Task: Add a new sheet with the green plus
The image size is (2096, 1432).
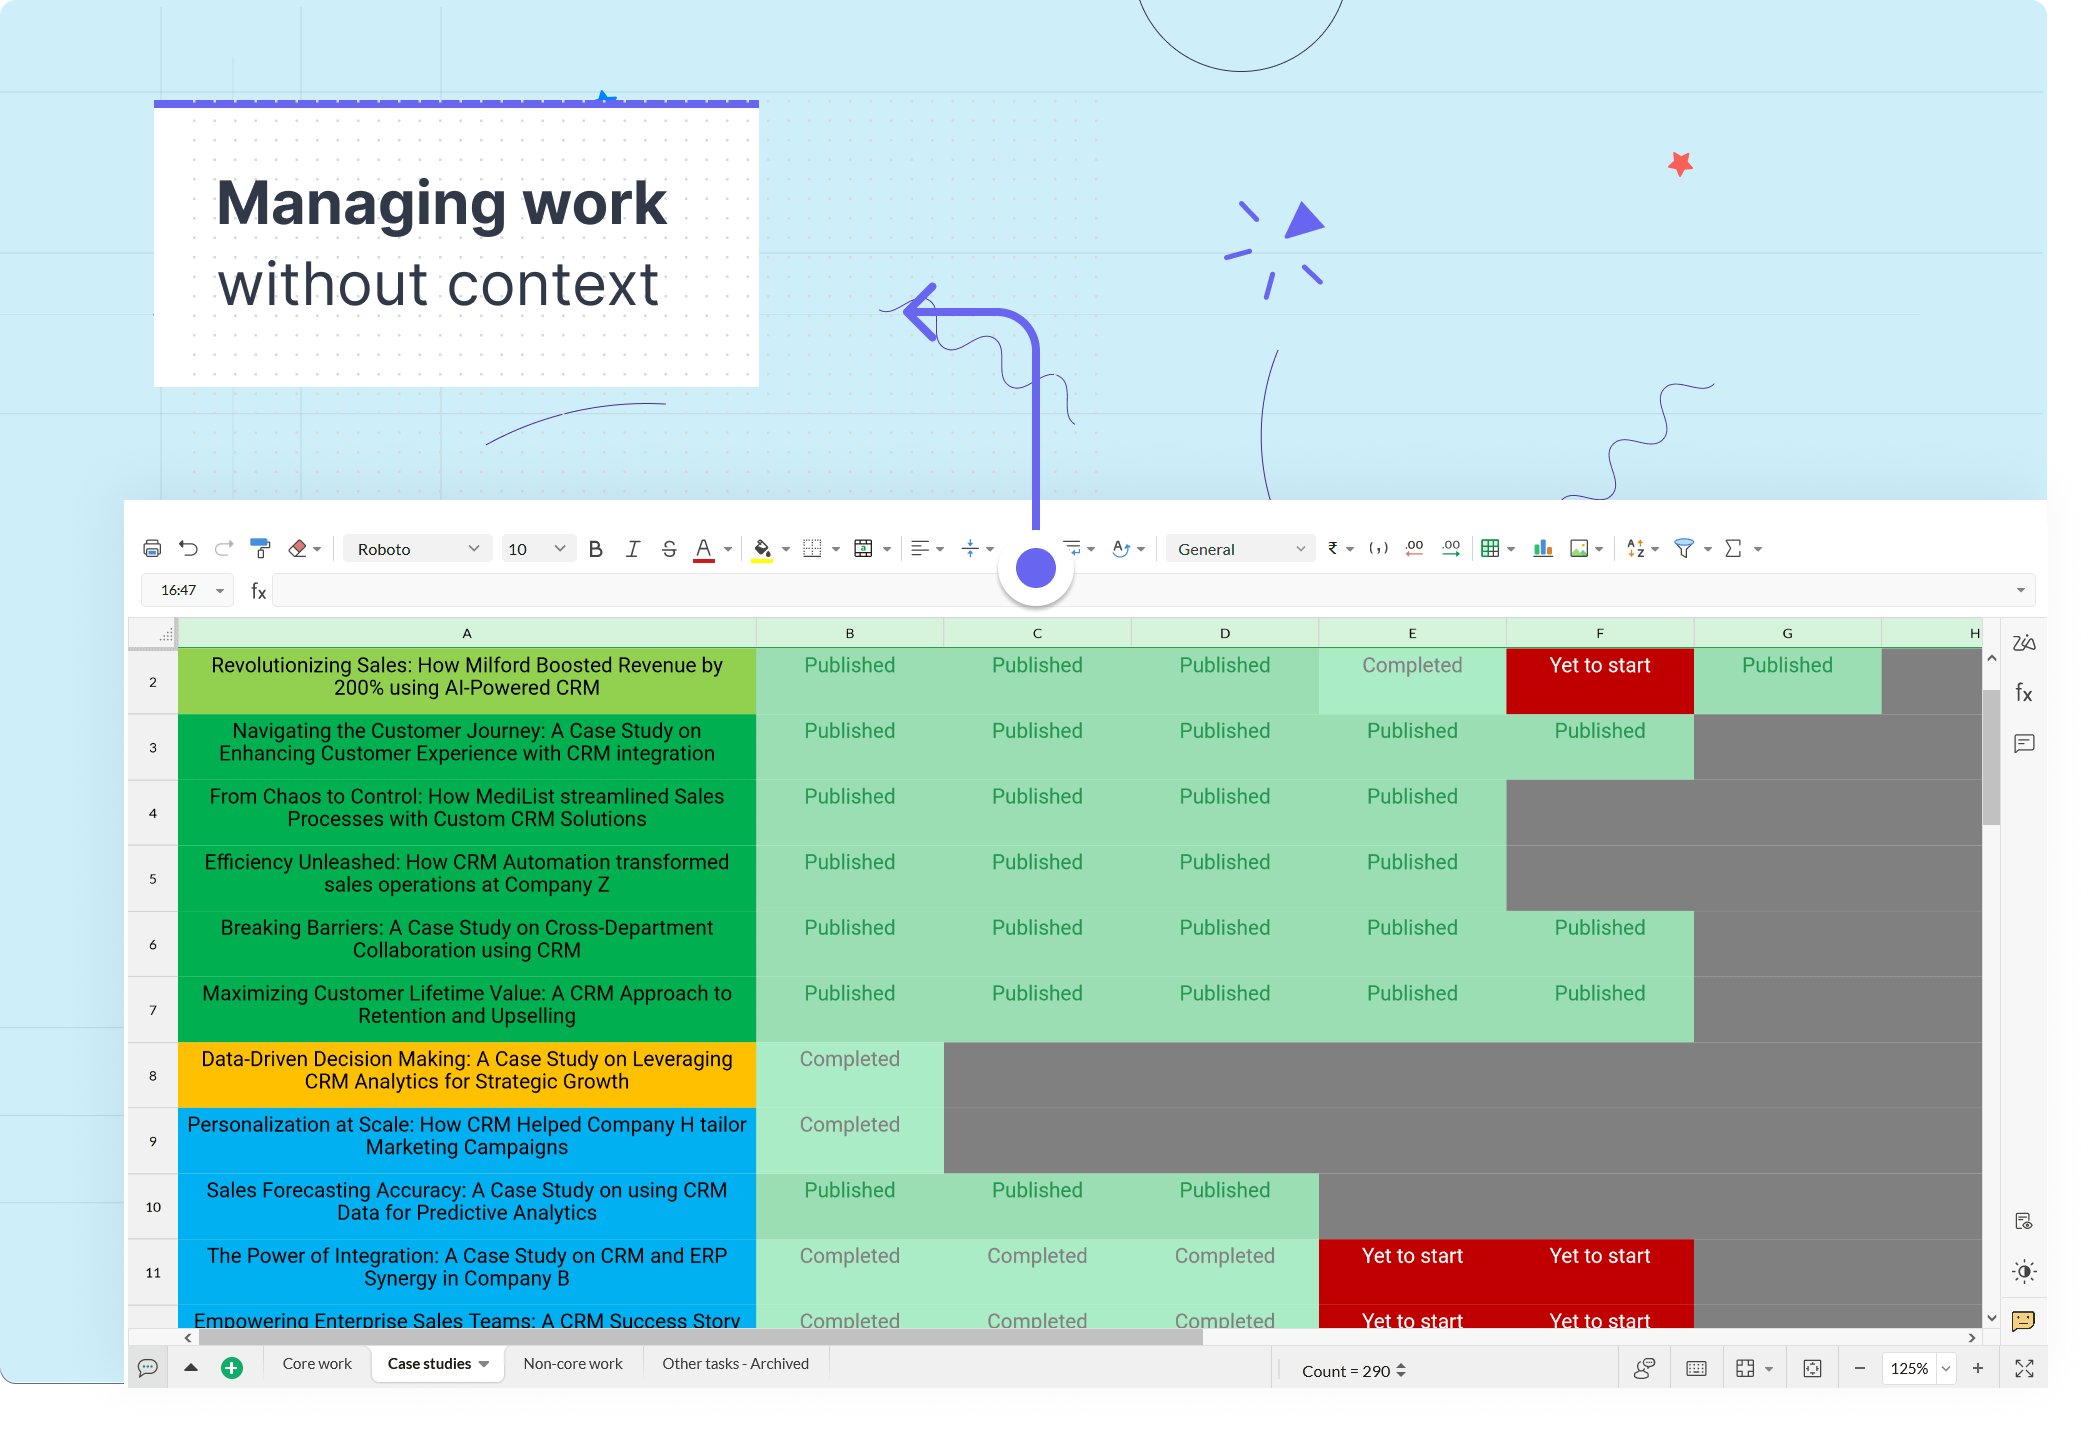Action: [231, 1368]
